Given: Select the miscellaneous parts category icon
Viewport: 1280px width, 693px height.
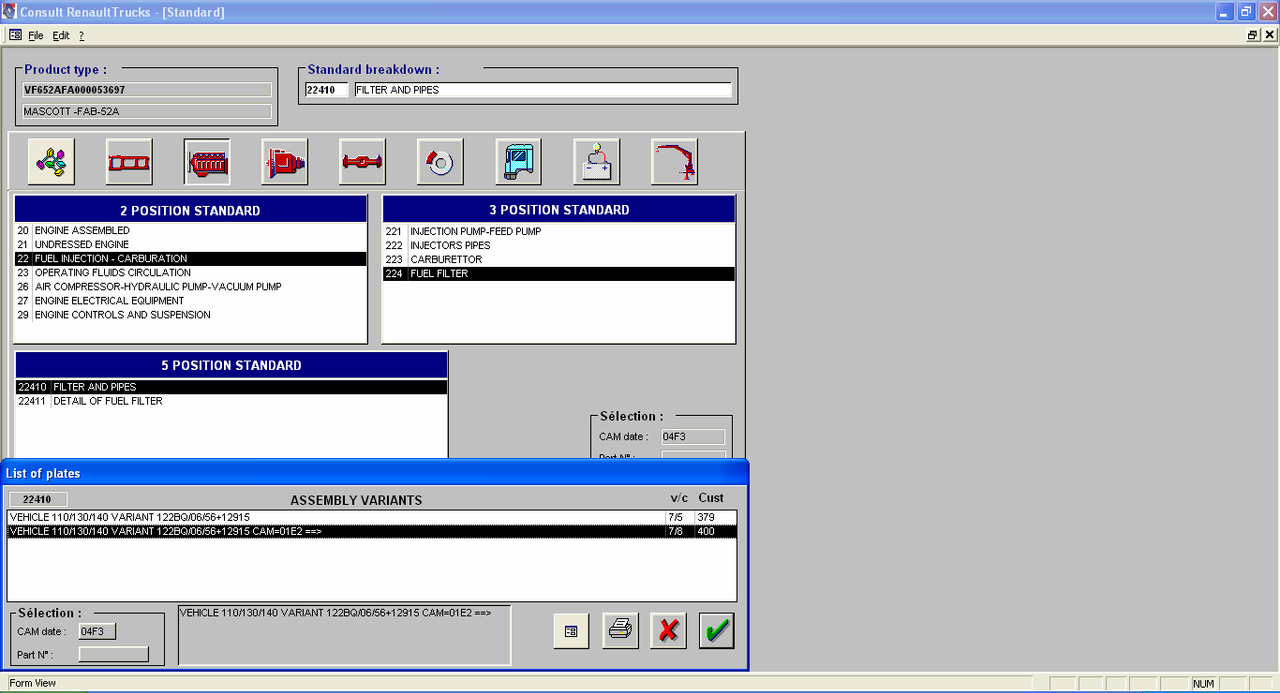Looking at the screenshot, I should point(51,161).
